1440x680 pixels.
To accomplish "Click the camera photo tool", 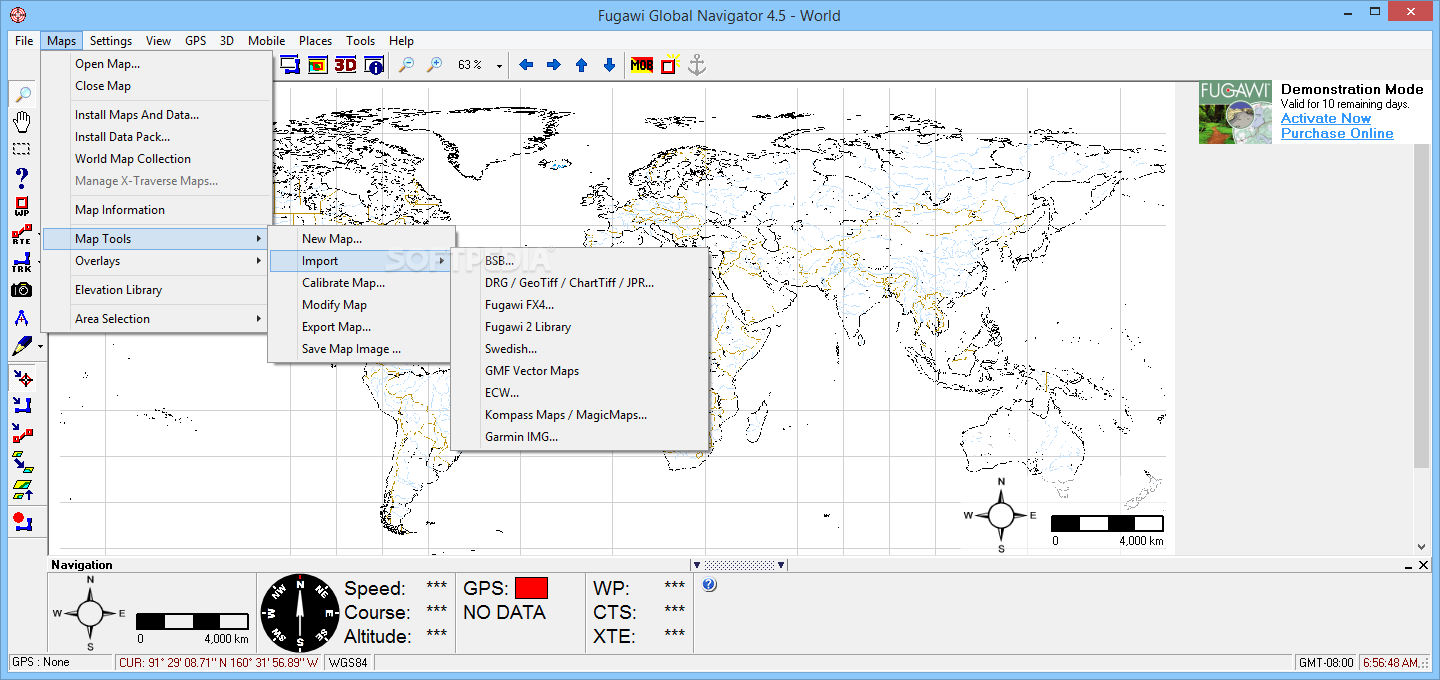I will tap(22, 290).
